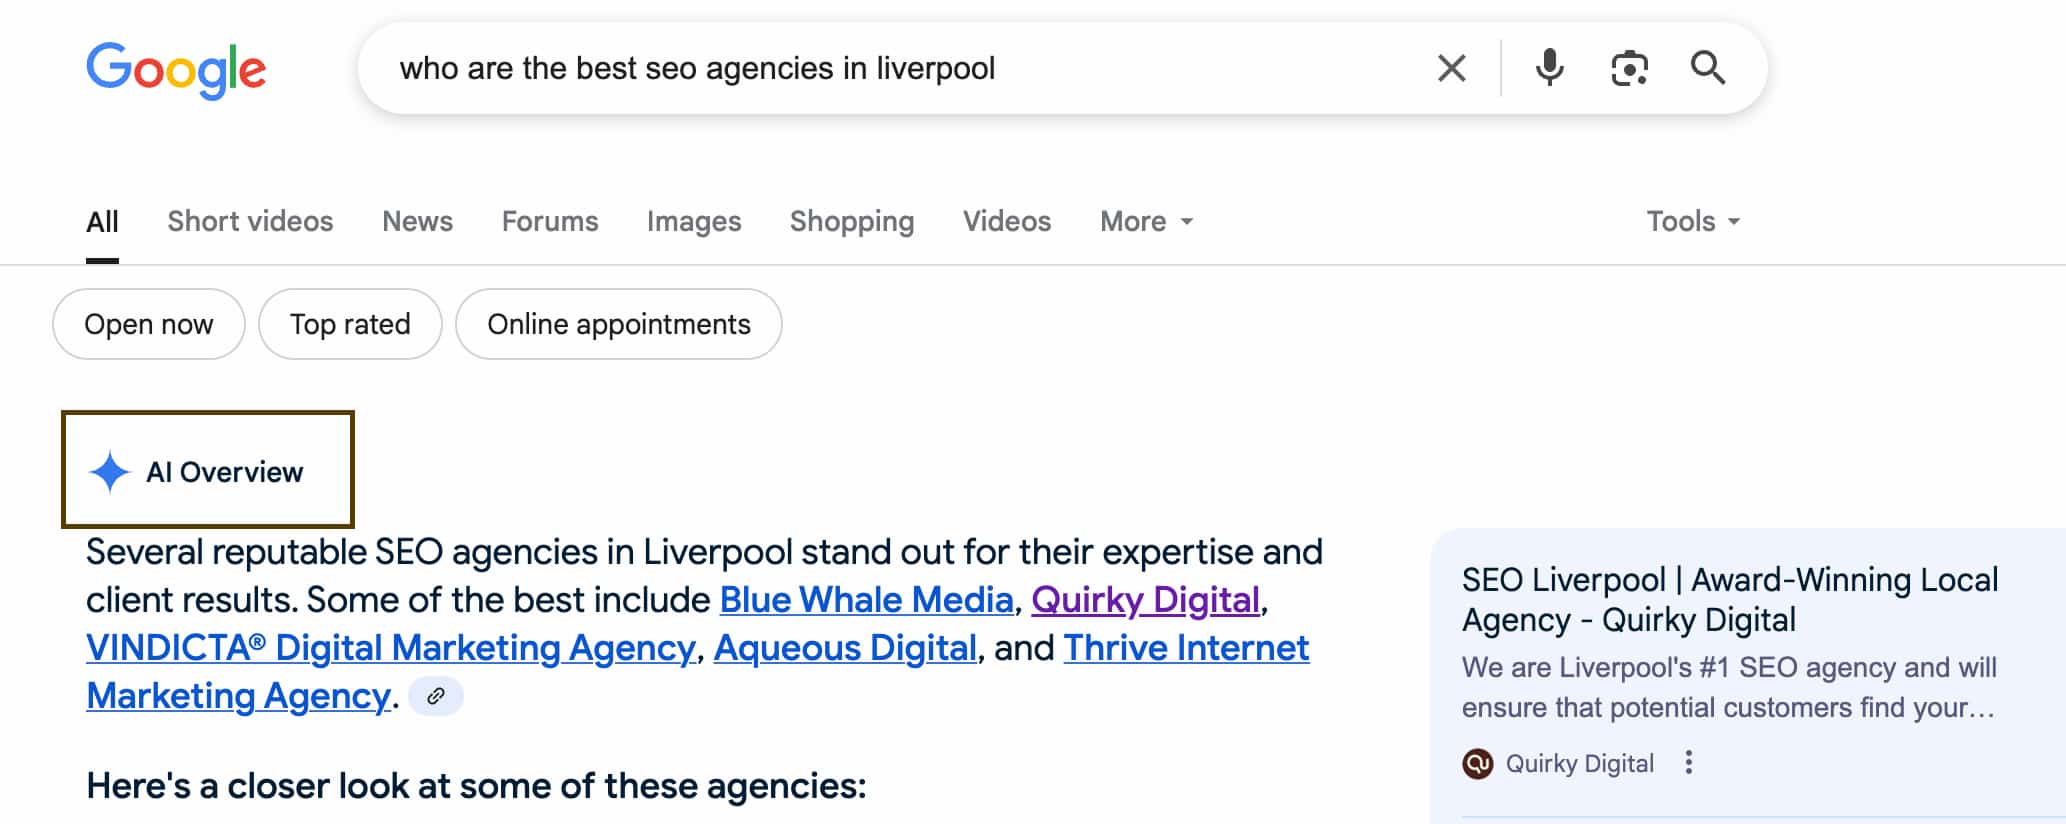This screenshot has width=2066, height=824.
Task: Toggle the Top rated filter chip
Action: point(350,324)
